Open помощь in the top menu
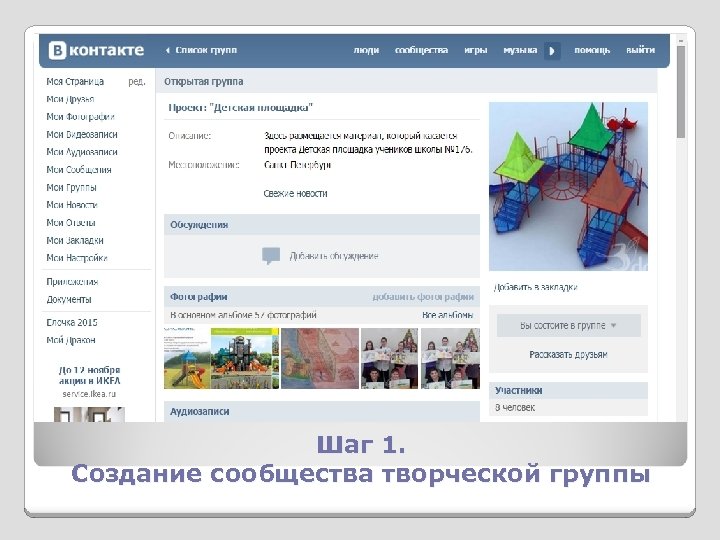Screen dimensions: 720x540 [592, 50]
